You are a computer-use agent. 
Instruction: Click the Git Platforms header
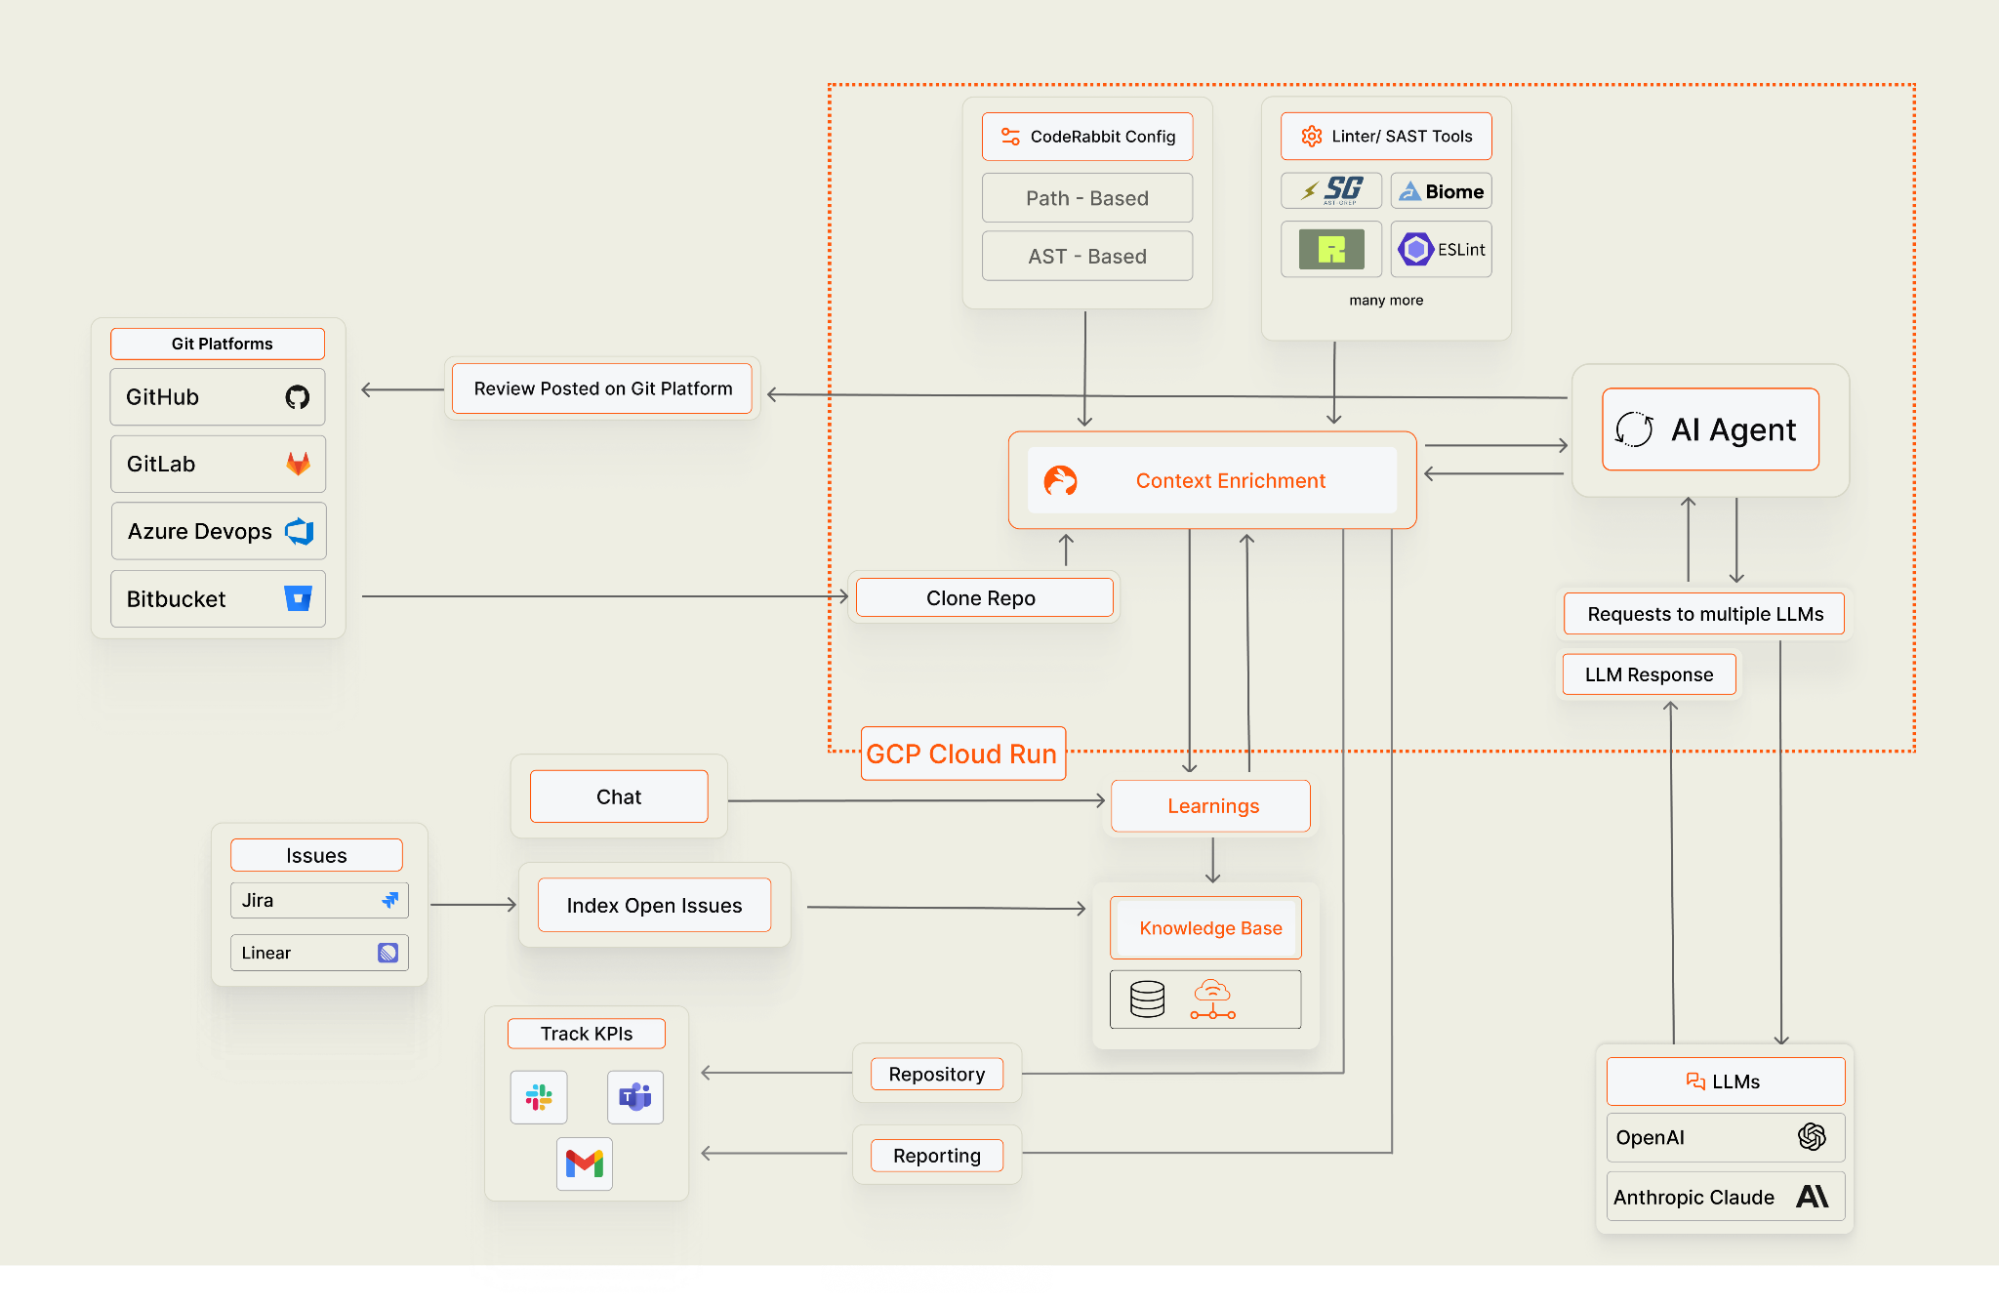coord(217,343)
